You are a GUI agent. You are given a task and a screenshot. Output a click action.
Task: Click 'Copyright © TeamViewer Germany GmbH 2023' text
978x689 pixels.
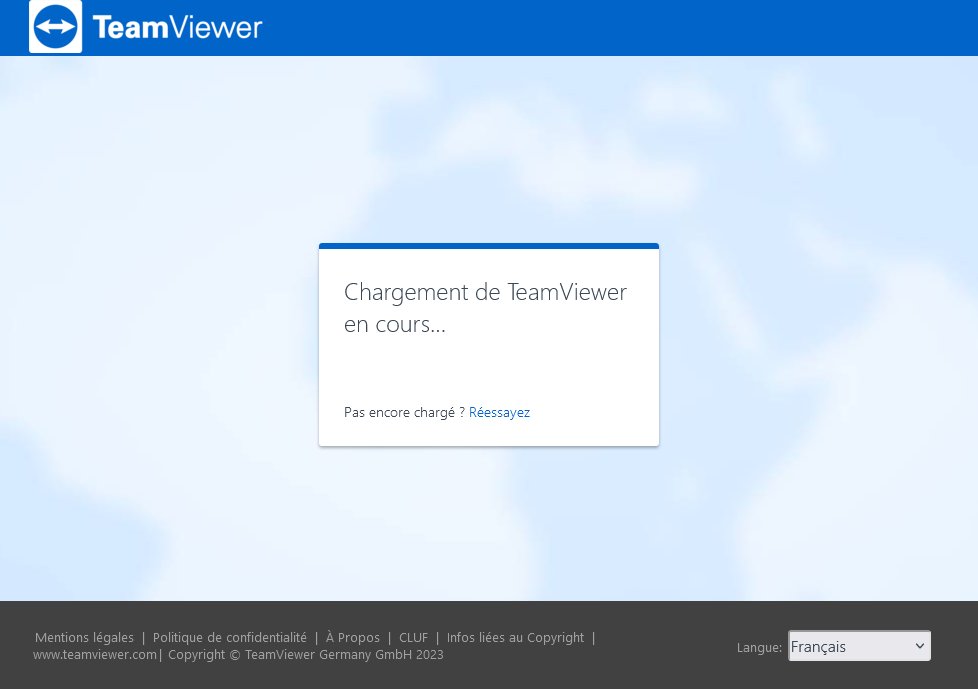(306, 655)
